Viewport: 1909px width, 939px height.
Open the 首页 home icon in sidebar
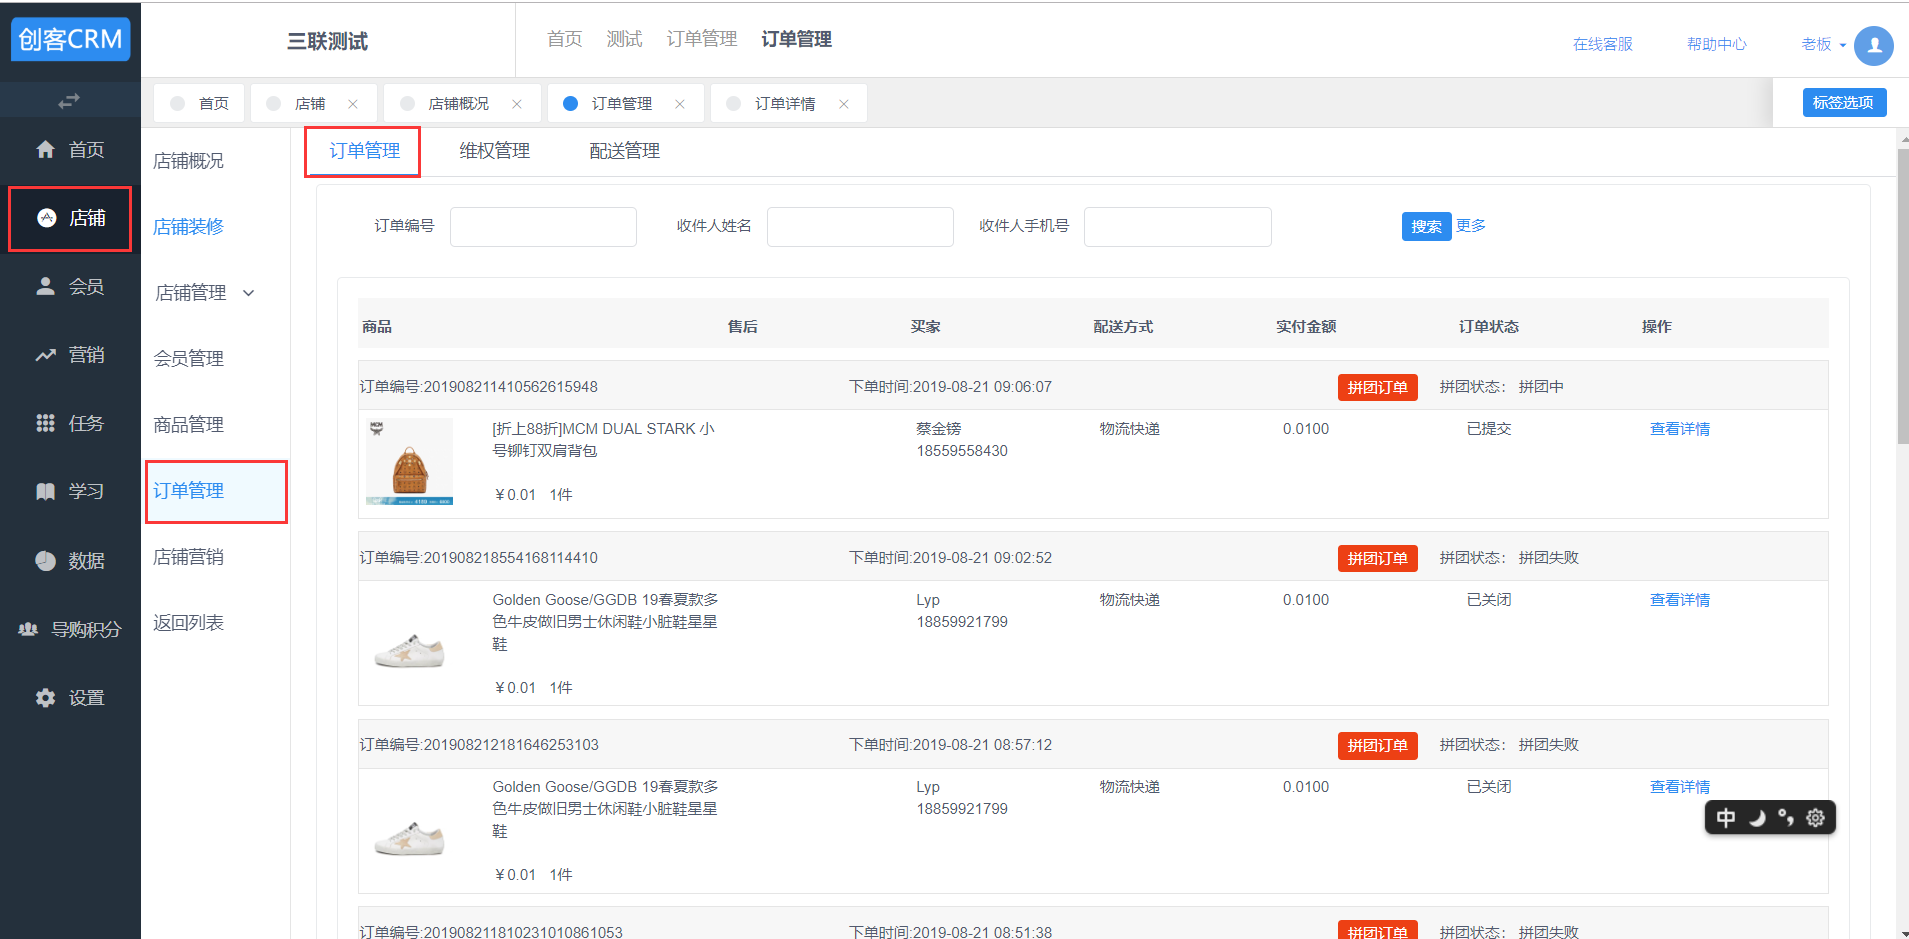tap(46, 150)
